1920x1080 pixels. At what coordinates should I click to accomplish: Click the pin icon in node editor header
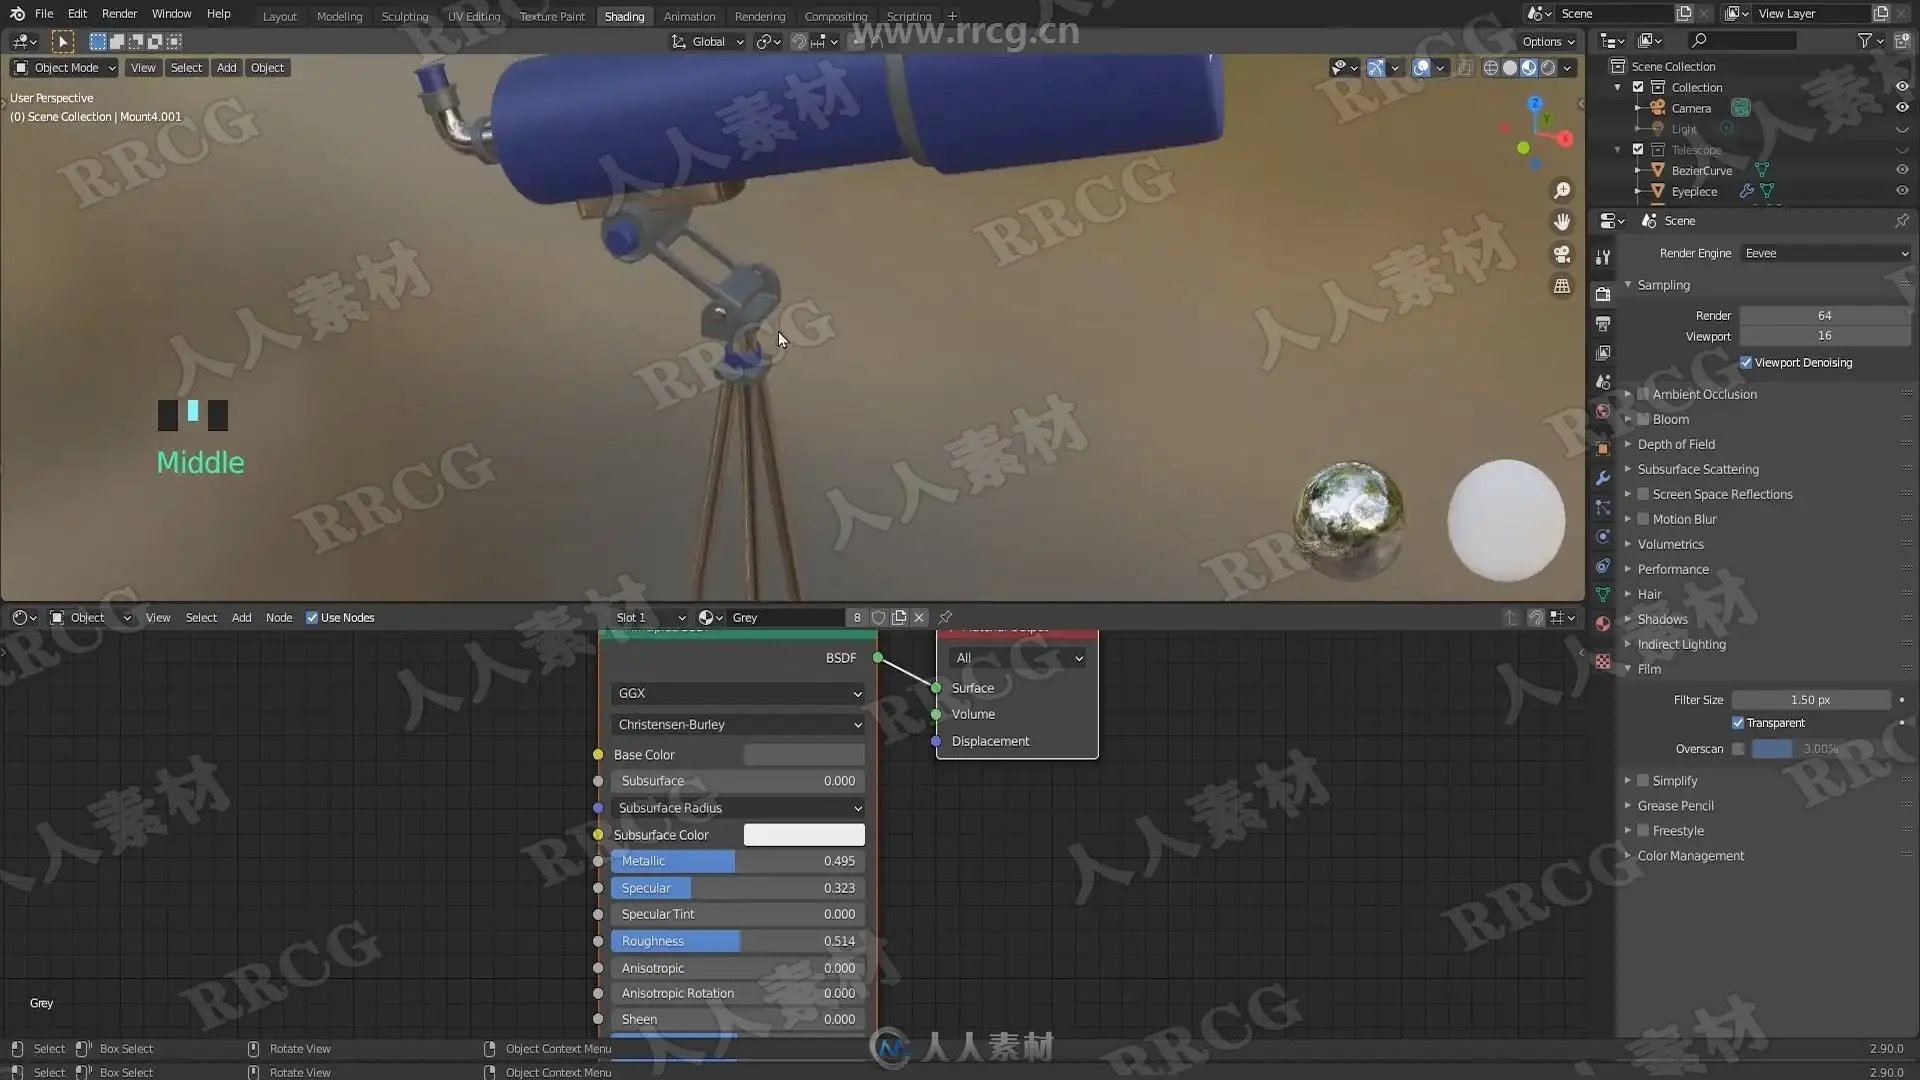(945, 617)
